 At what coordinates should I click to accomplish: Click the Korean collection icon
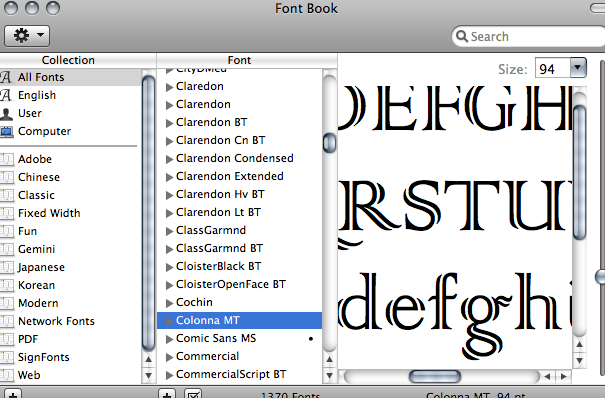(6, 285)
